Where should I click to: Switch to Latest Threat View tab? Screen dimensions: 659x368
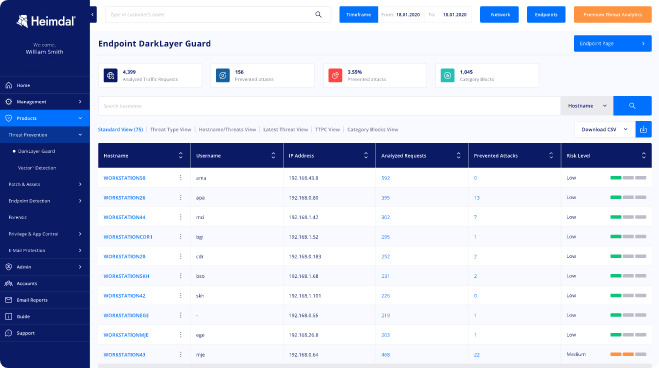tap(285, 129)
